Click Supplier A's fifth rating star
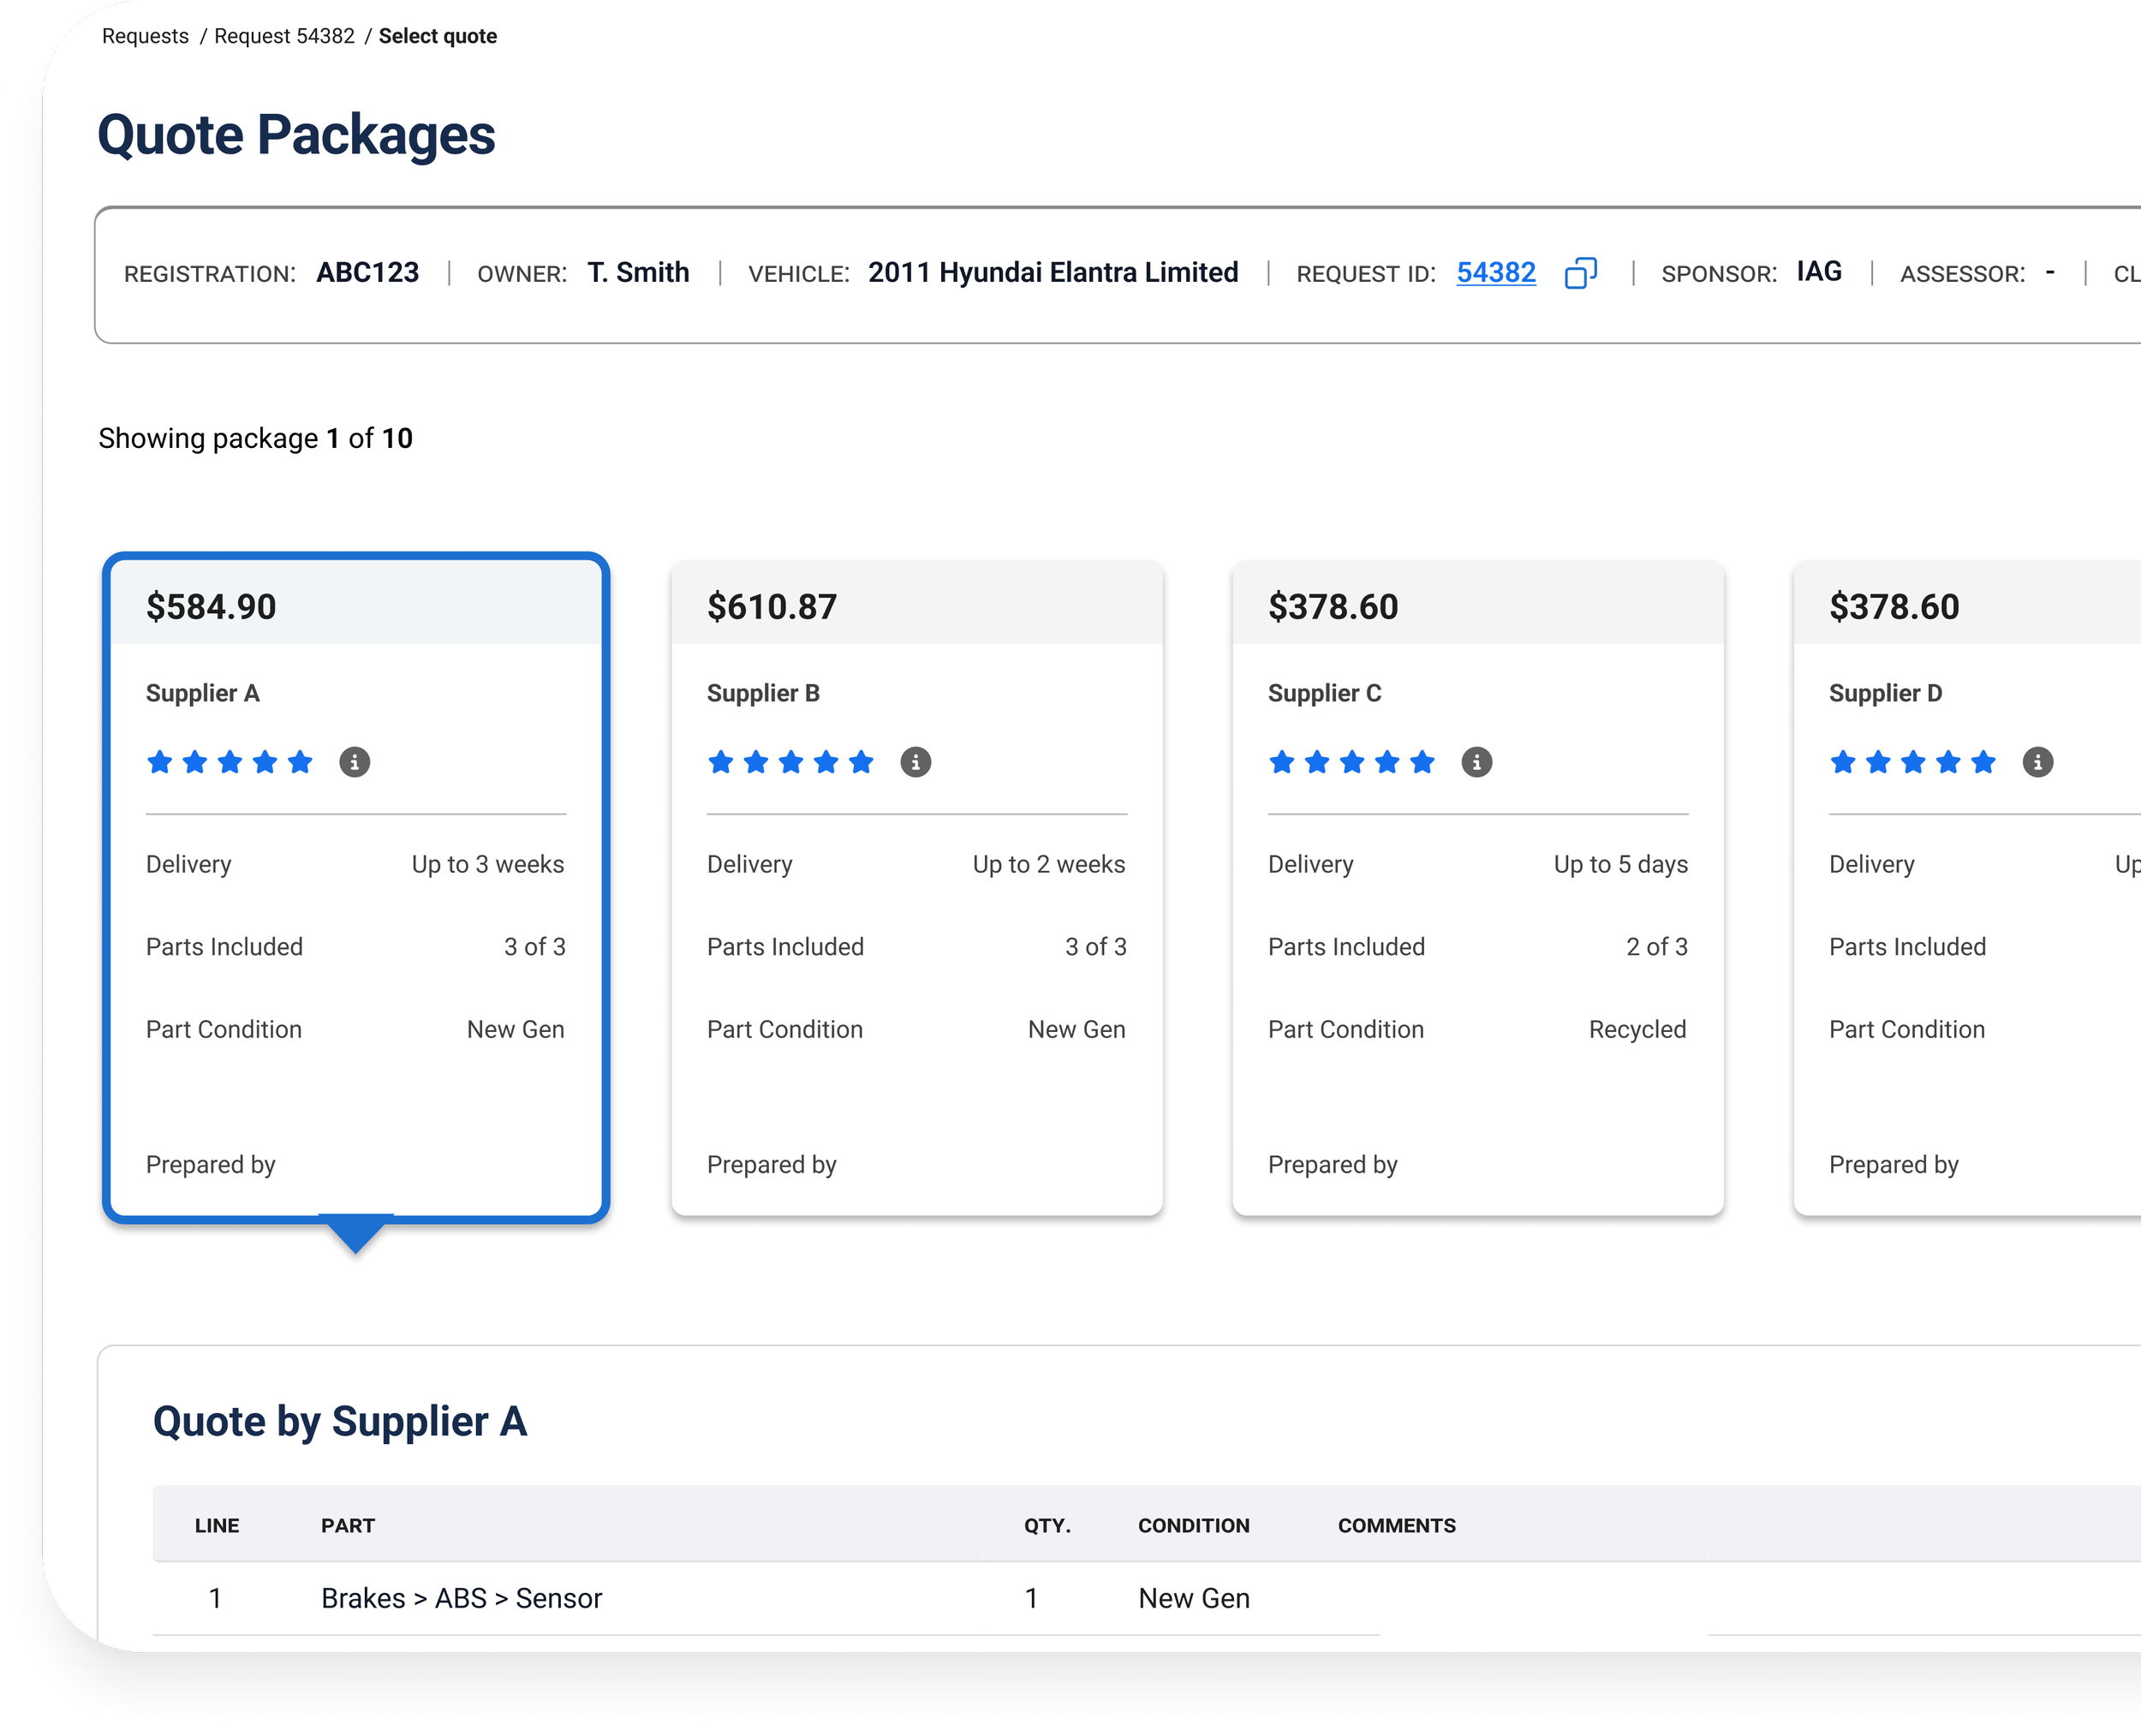This screenshot has height=1736, width=2141. click(x=300, y=762)
